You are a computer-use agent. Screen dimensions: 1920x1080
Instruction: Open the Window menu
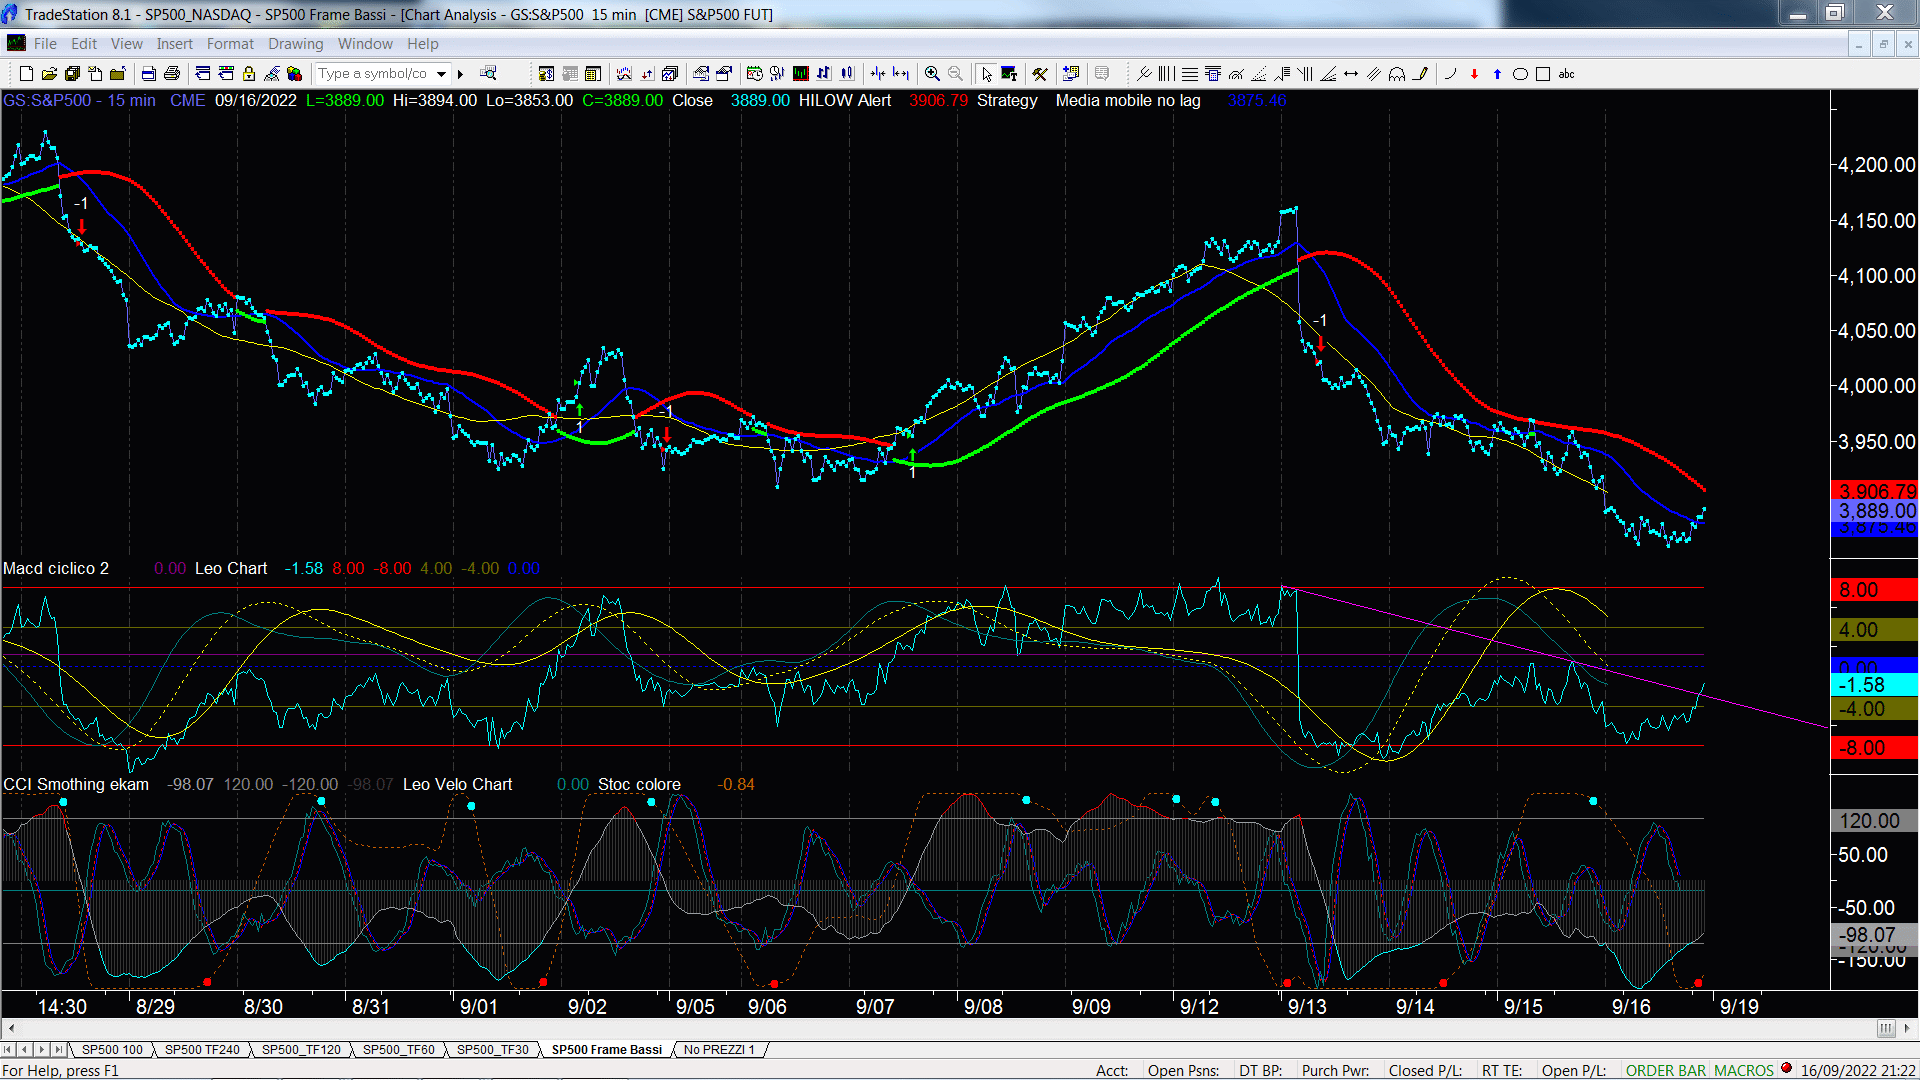coord(365,44)
